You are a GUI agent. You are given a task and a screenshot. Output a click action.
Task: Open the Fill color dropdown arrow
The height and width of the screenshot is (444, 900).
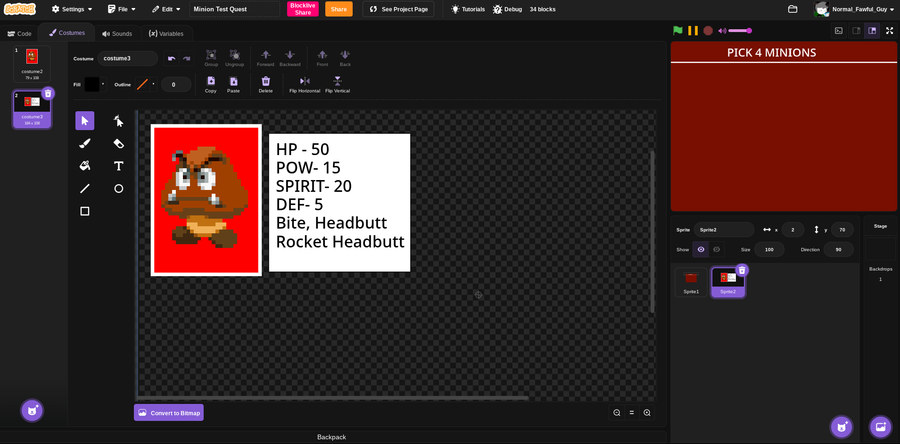(103, 84)
